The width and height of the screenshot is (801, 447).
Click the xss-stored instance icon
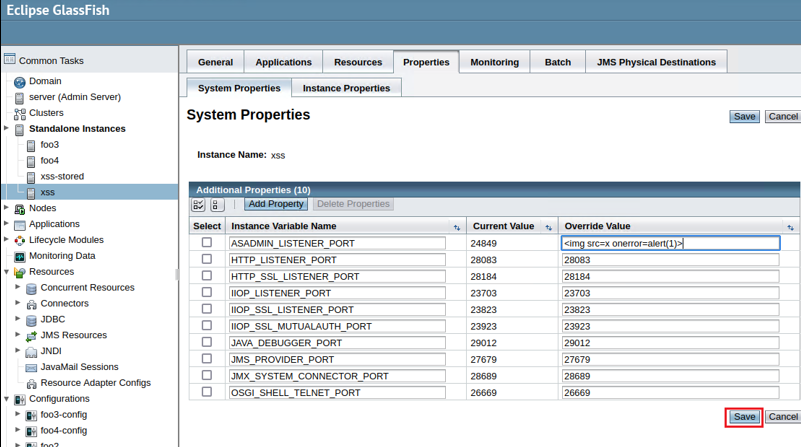coord(31,177)
